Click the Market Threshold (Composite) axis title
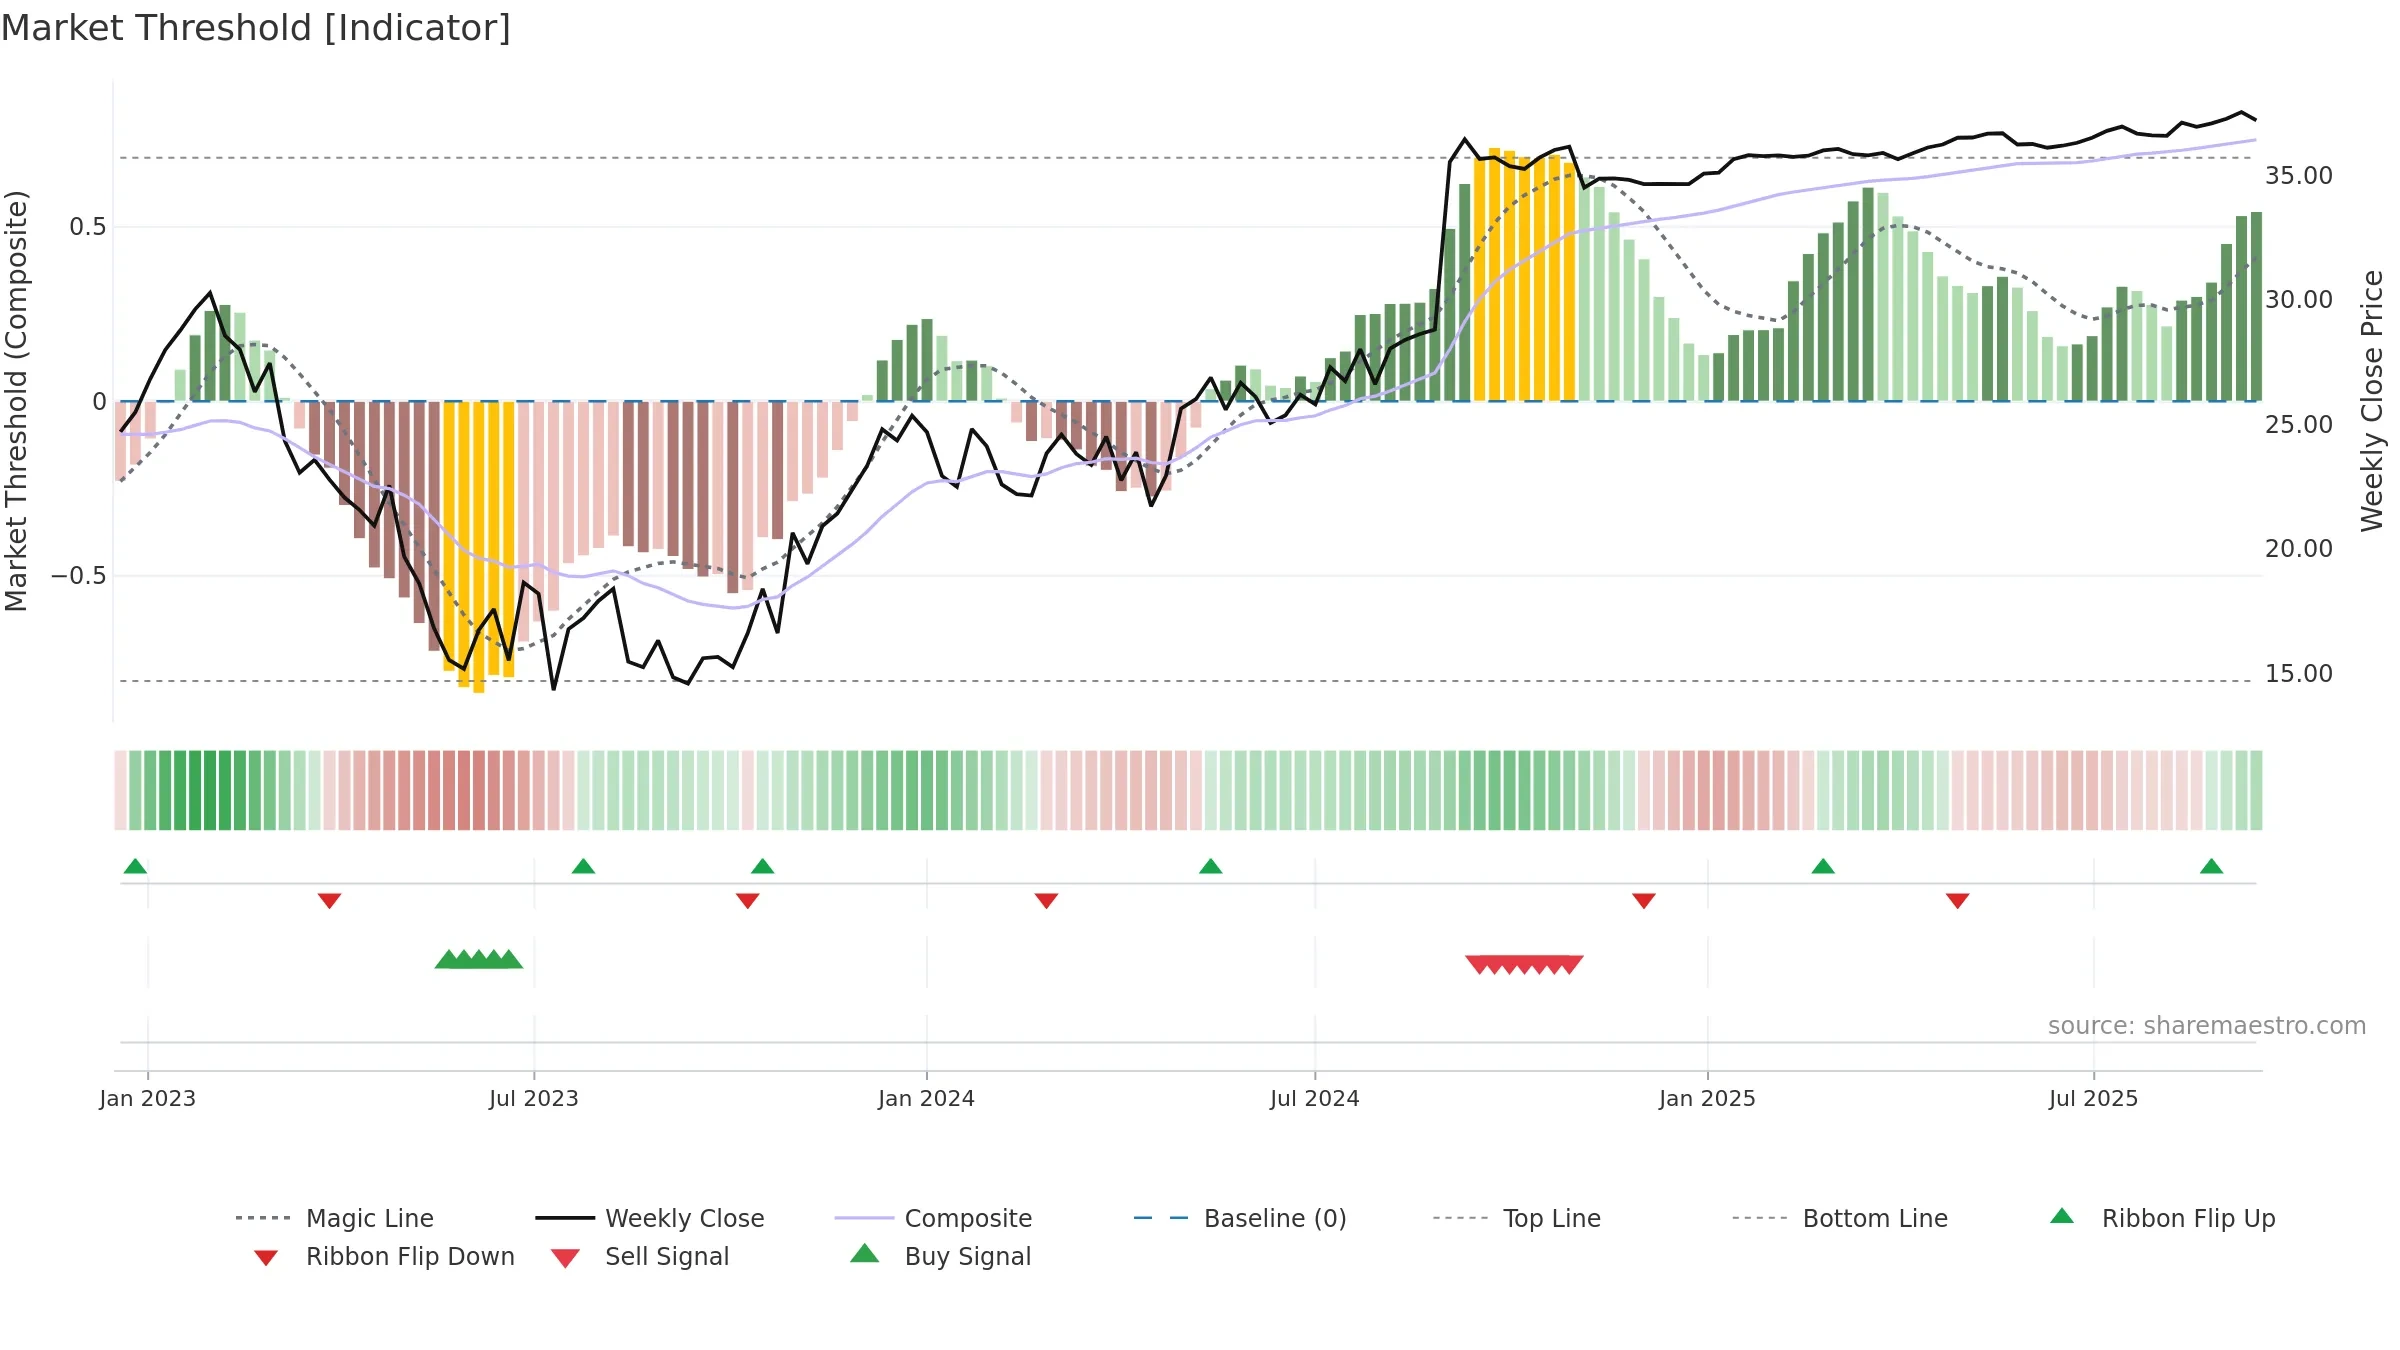Image resolution: width=2400 pixels, height=1350 pixels. click(16, 401)
